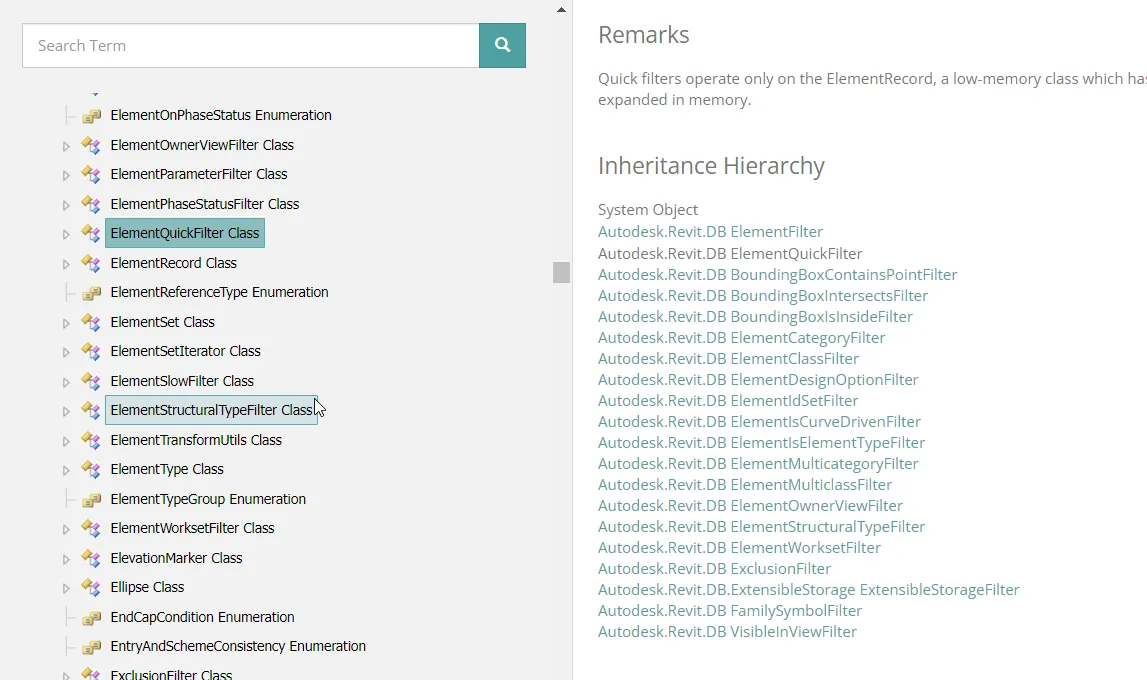Open the ElementIsCurveDrivenFilter link

759,422
